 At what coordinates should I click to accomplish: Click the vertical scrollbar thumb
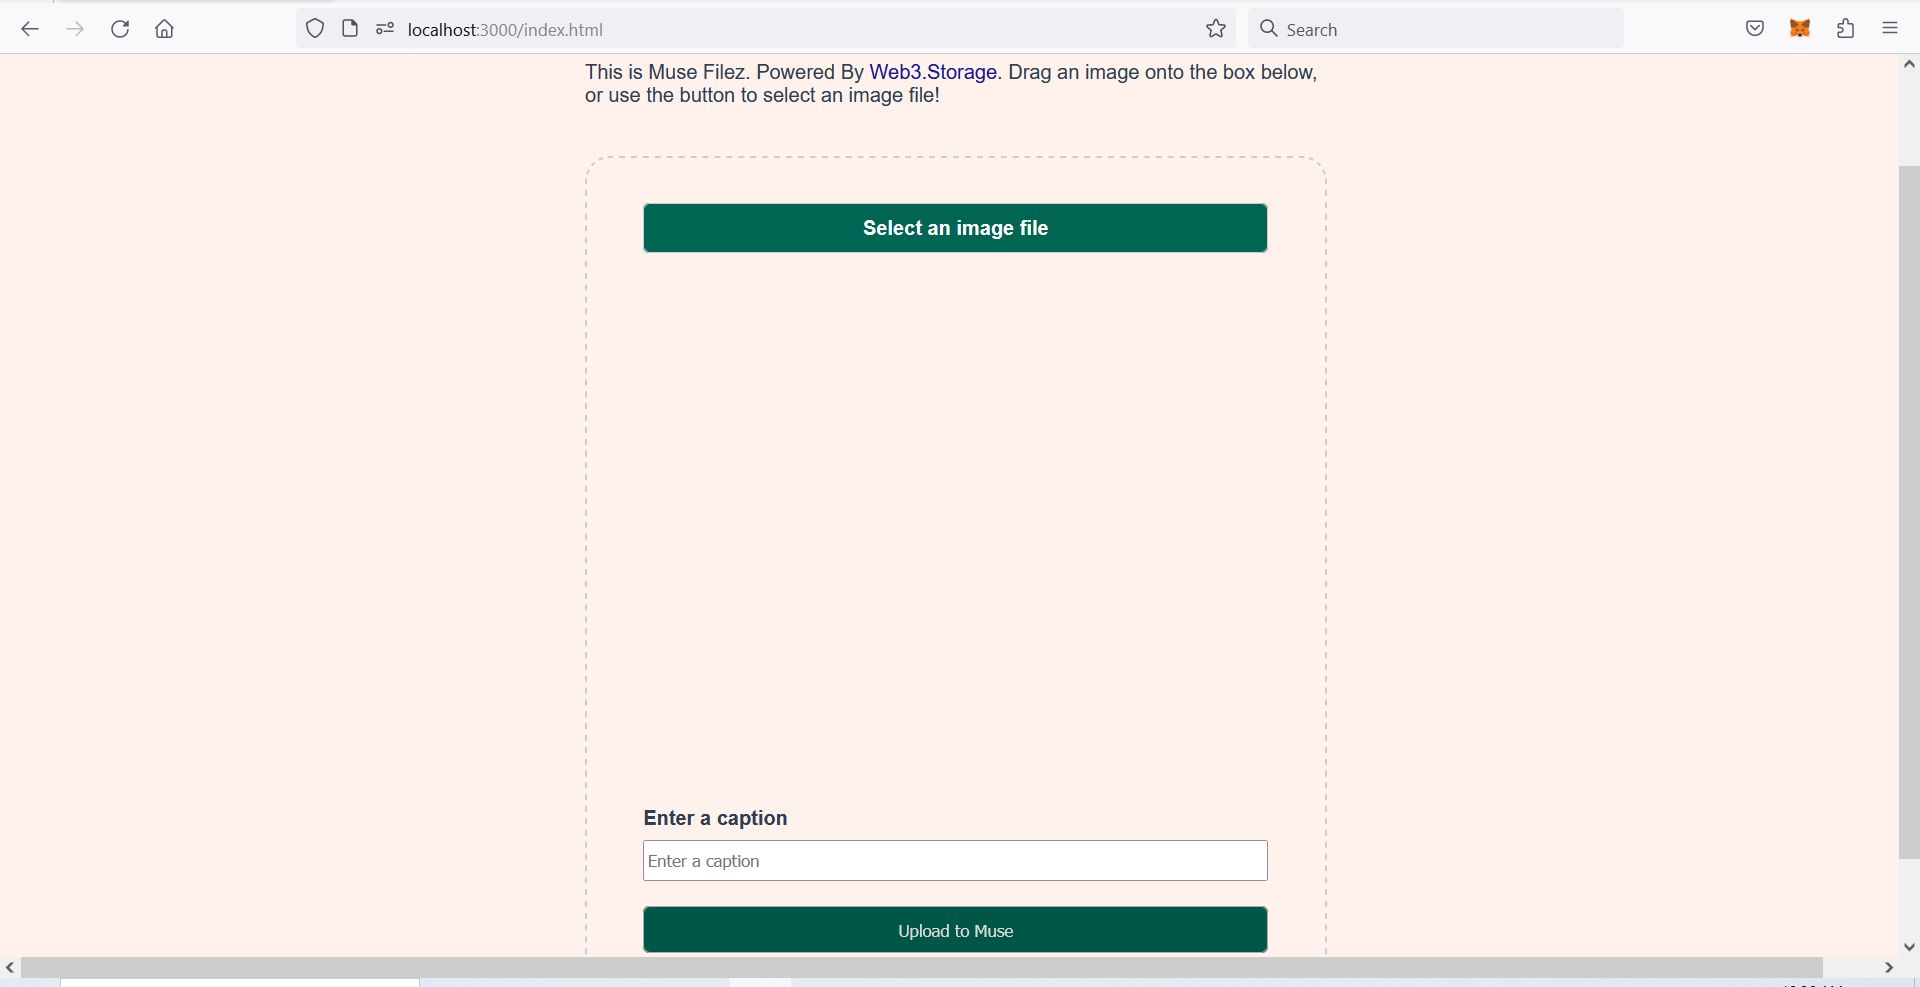1909,512
